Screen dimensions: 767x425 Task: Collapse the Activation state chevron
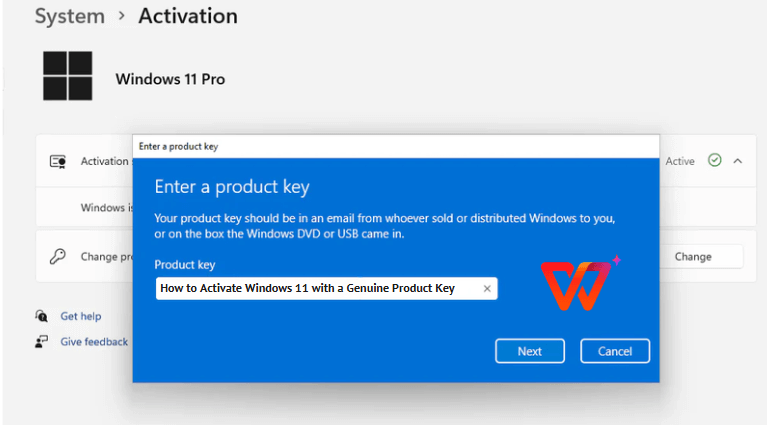pos(738,160)
